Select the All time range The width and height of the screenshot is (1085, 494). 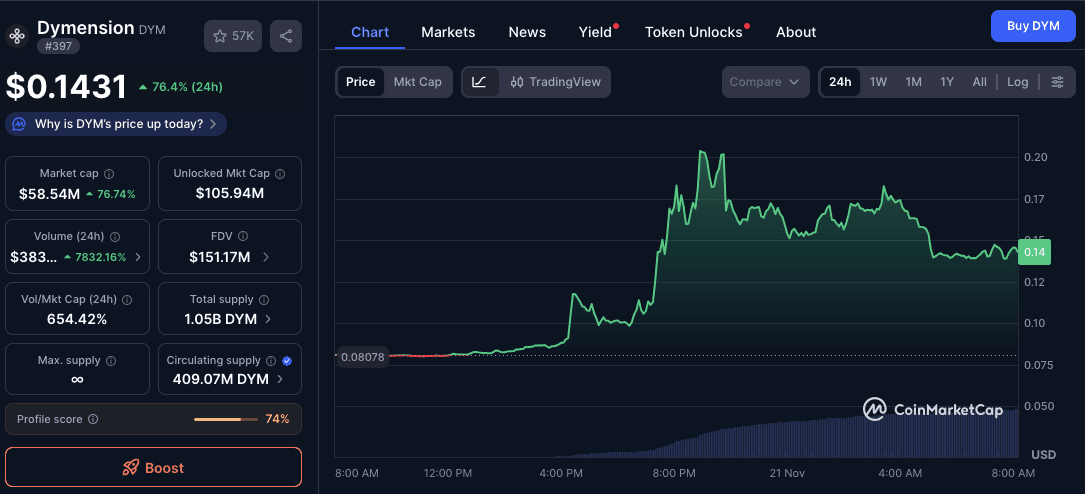coord(979,82)
